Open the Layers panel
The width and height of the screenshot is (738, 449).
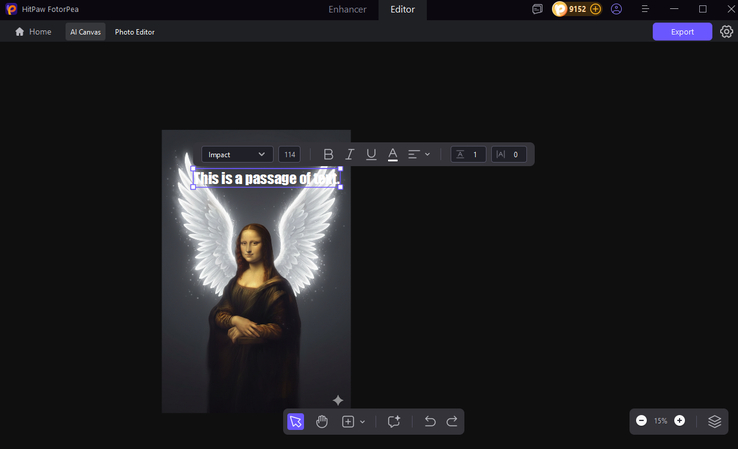(x=714, y=421)
